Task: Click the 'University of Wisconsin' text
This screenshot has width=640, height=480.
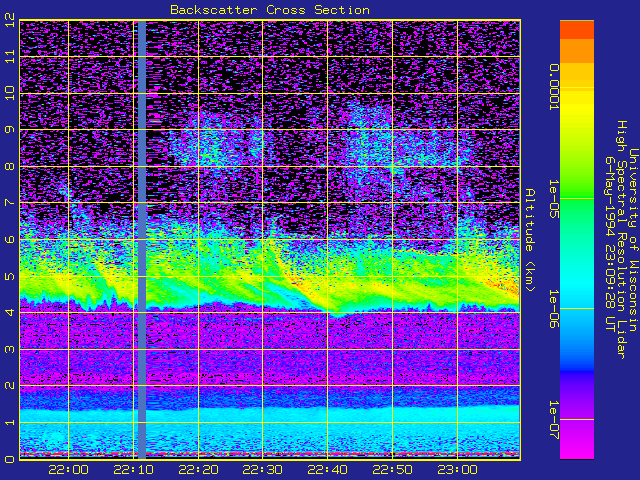Action: pyautogui.click(x=633, y=240)
